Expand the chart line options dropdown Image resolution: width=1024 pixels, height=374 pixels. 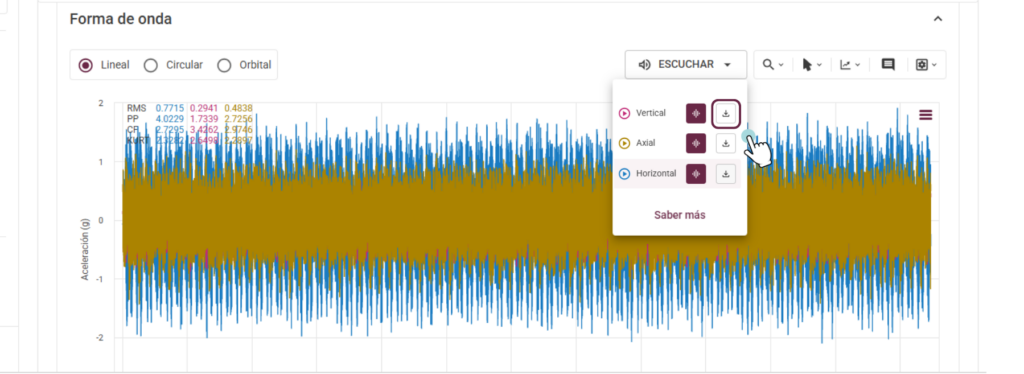tap(850, 65)
